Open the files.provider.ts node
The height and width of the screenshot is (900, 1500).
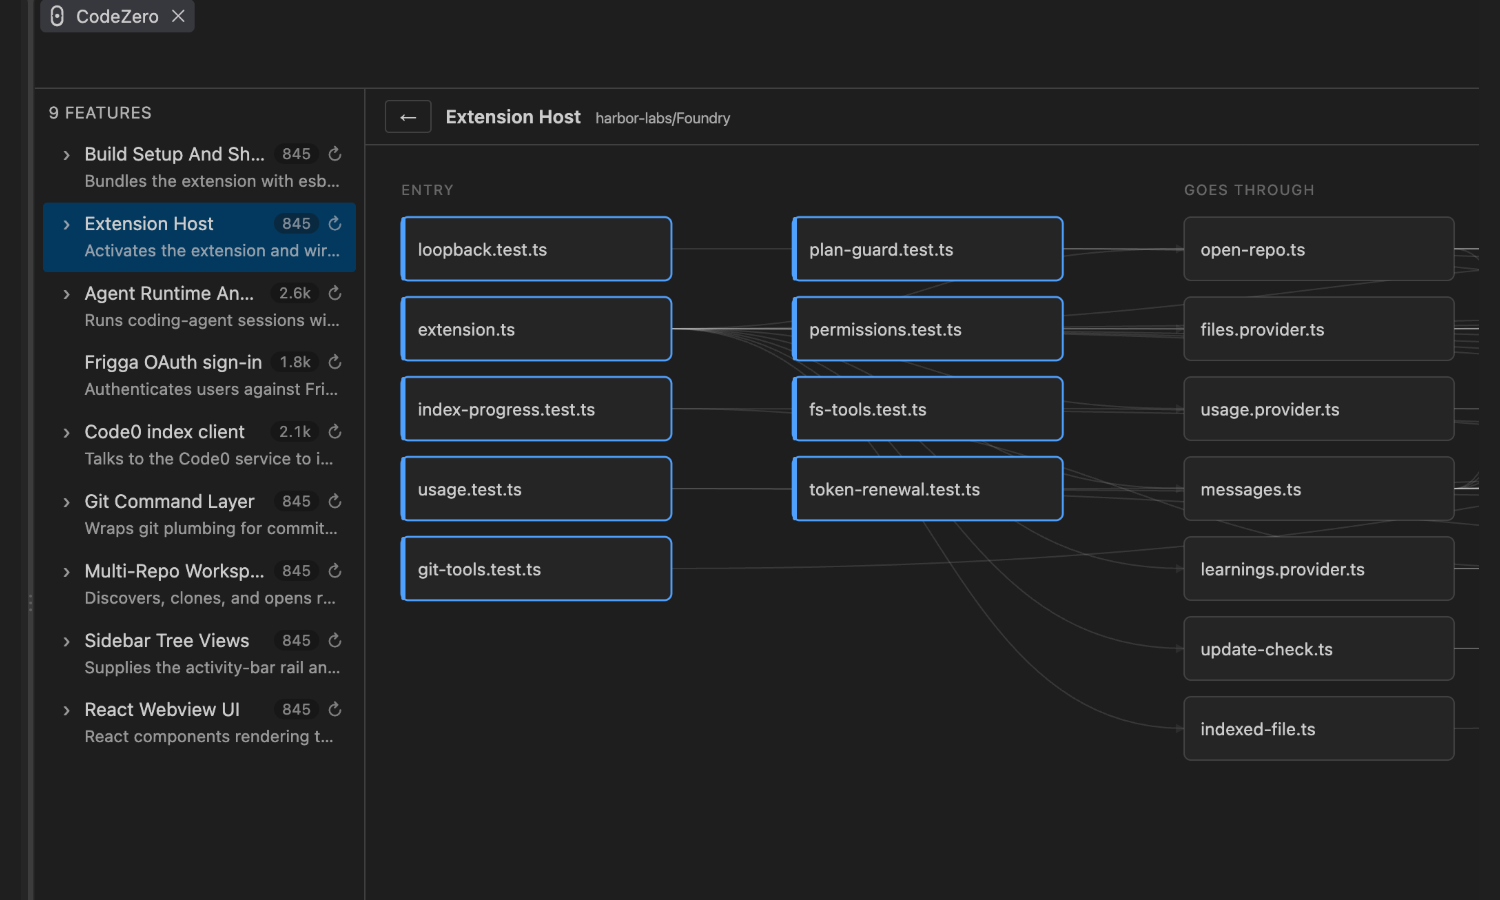point(1319,329)
